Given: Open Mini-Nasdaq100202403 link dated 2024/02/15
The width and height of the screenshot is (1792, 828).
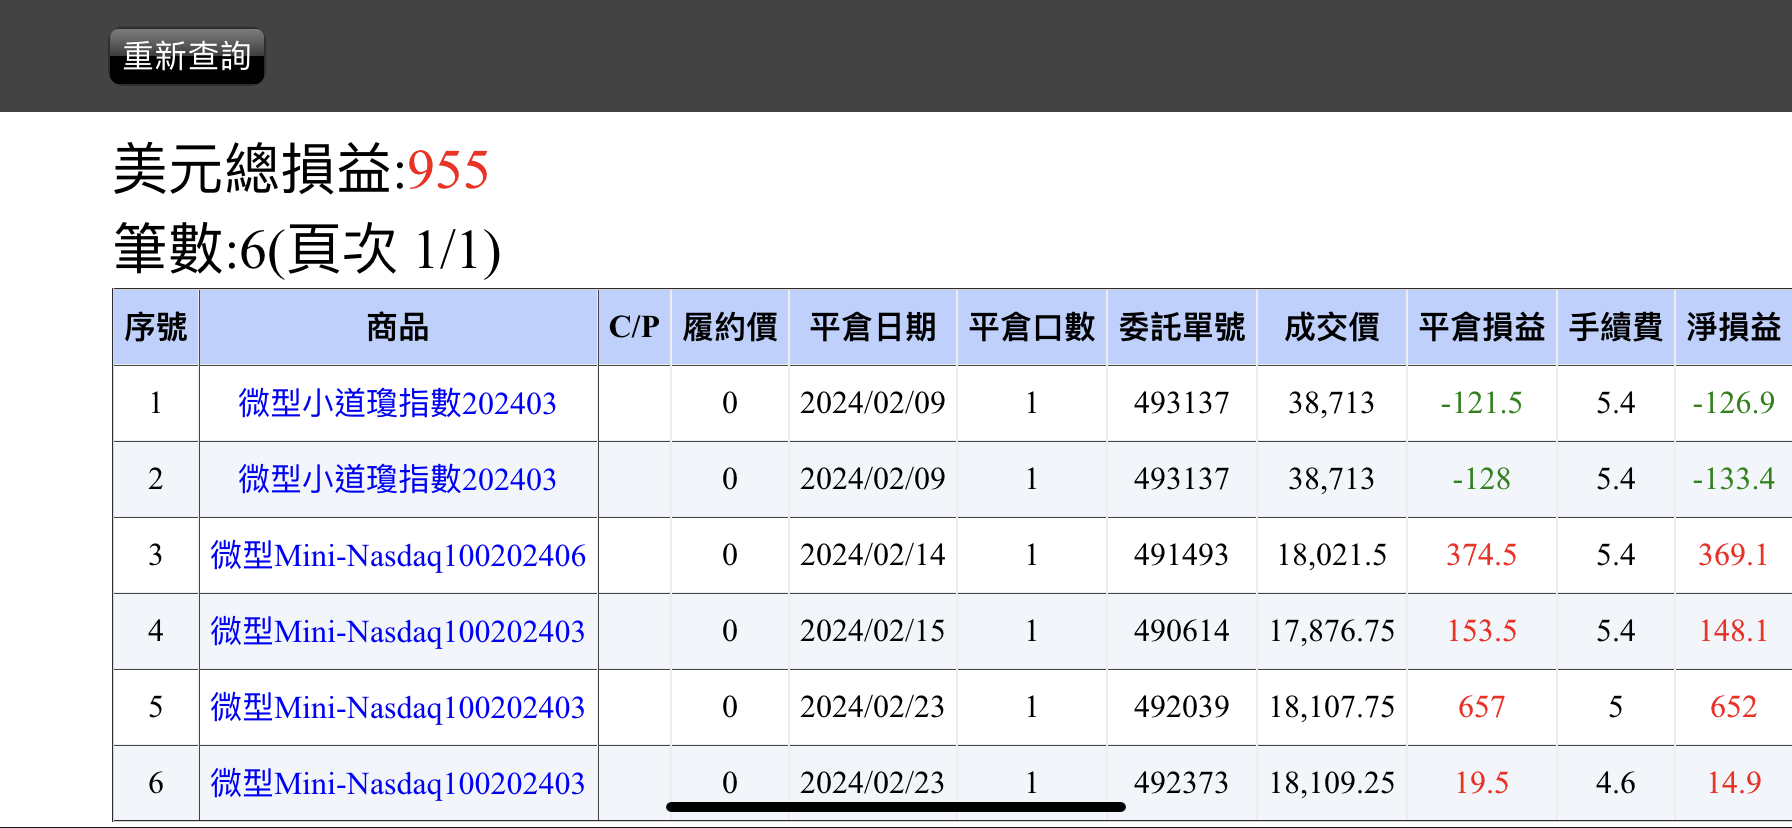Looking at the screenshot, I should click(x=398, y=631).
